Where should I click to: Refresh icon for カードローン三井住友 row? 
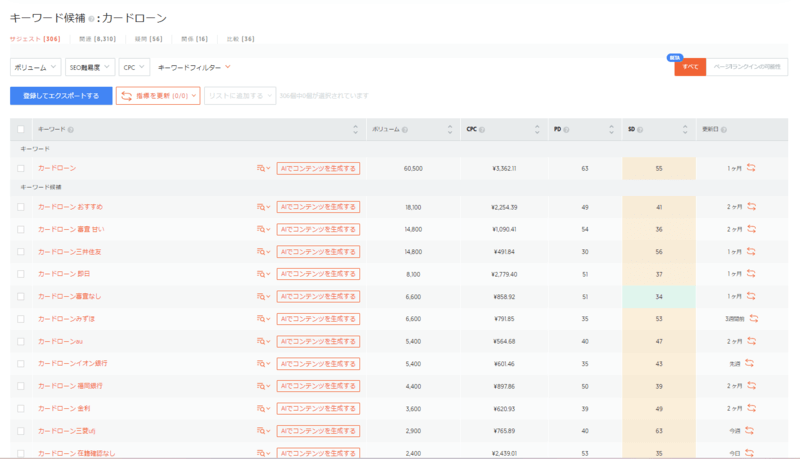(751, 251)
